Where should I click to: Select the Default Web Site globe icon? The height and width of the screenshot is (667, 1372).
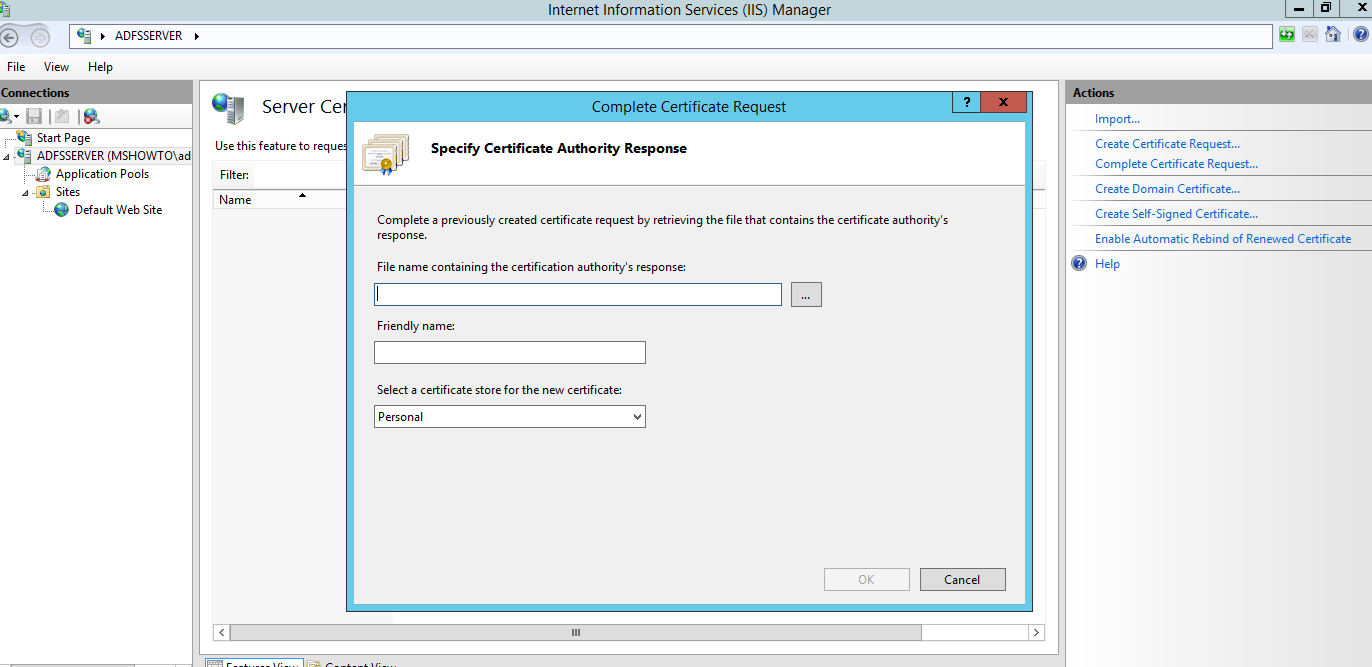click(62, 210)
